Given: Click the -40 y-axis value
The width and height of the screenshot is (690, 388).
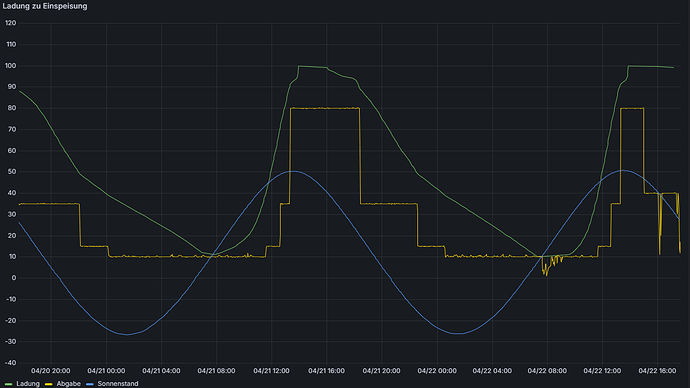Looking at the screenshot, I should click(11, 363).
